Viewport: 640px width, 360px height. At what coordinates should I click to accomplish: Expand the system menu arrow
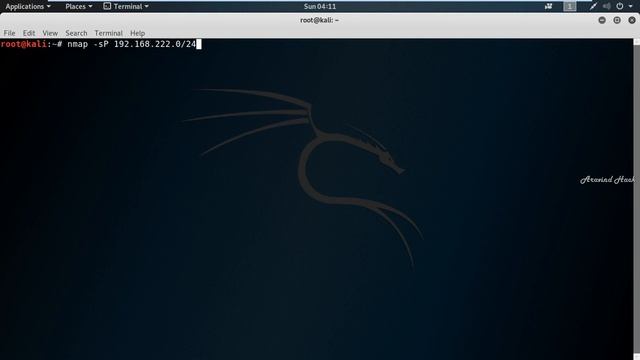(631, 7)
